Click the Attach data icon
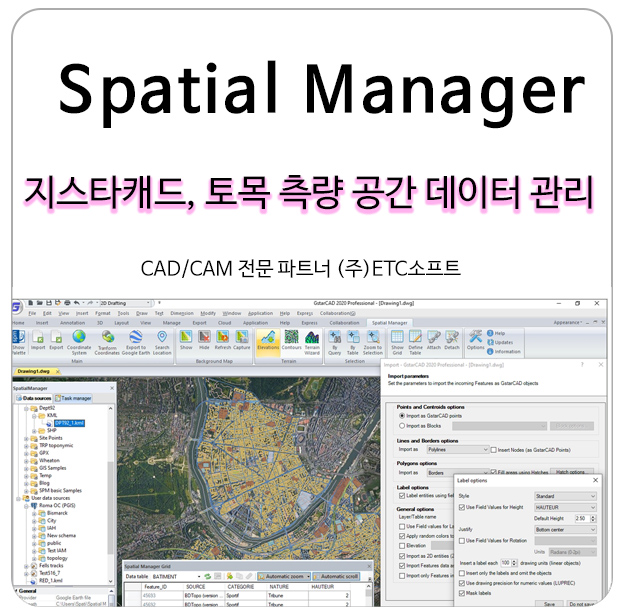Viewport: 624px width, 615px height. 433,340
